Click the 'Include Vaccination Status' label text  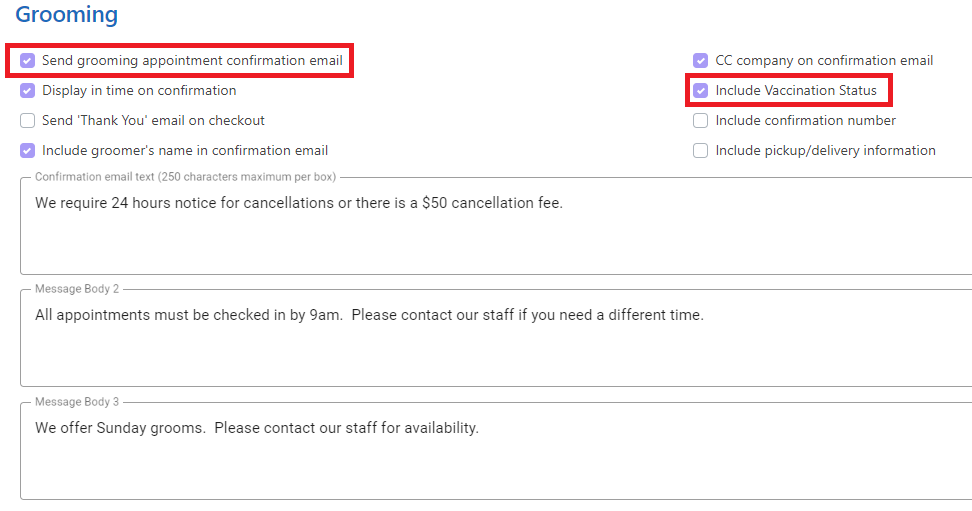(796, 91)
